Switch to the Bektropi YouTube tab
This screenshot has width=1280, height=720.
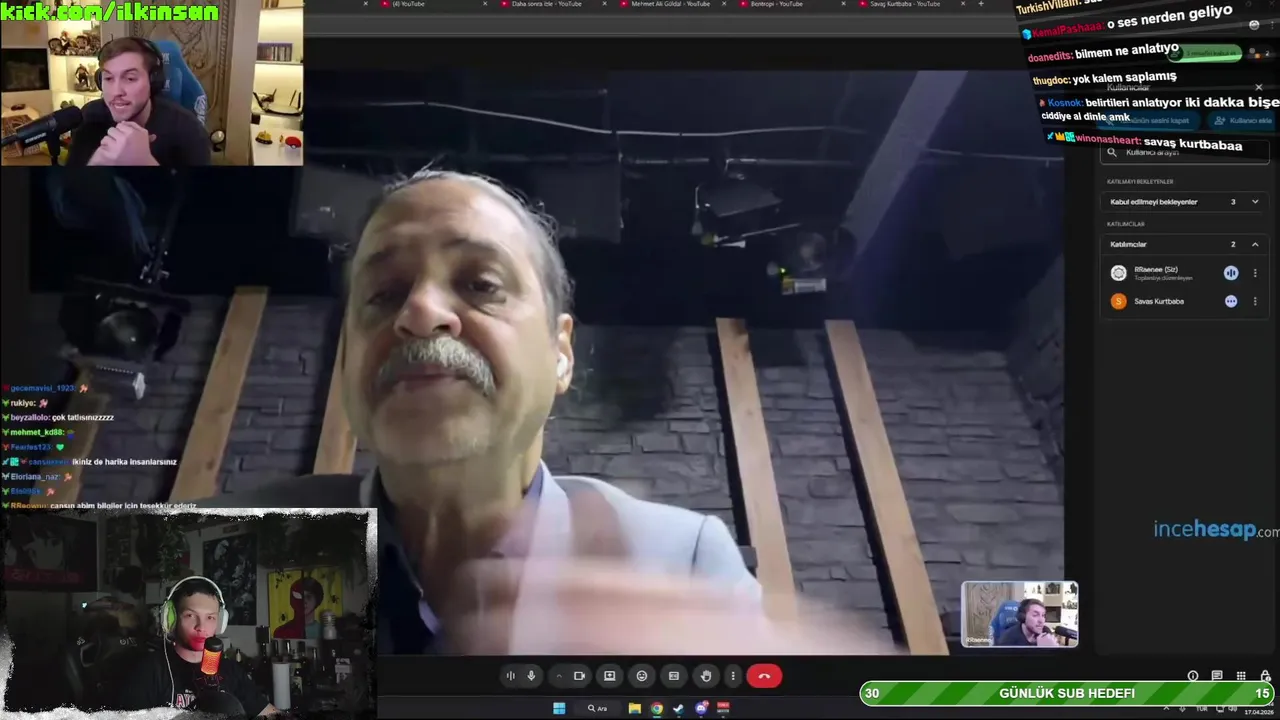(x=777, y=4)
